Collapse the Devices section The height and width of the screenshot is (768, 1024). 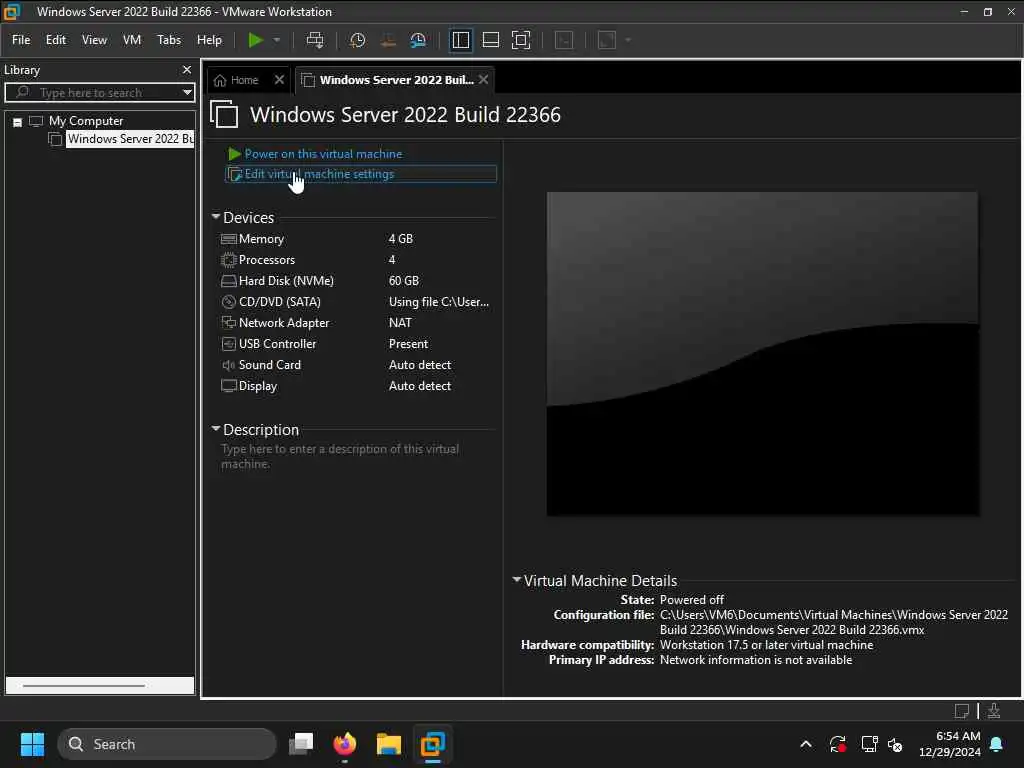click(x=216, y=216)
